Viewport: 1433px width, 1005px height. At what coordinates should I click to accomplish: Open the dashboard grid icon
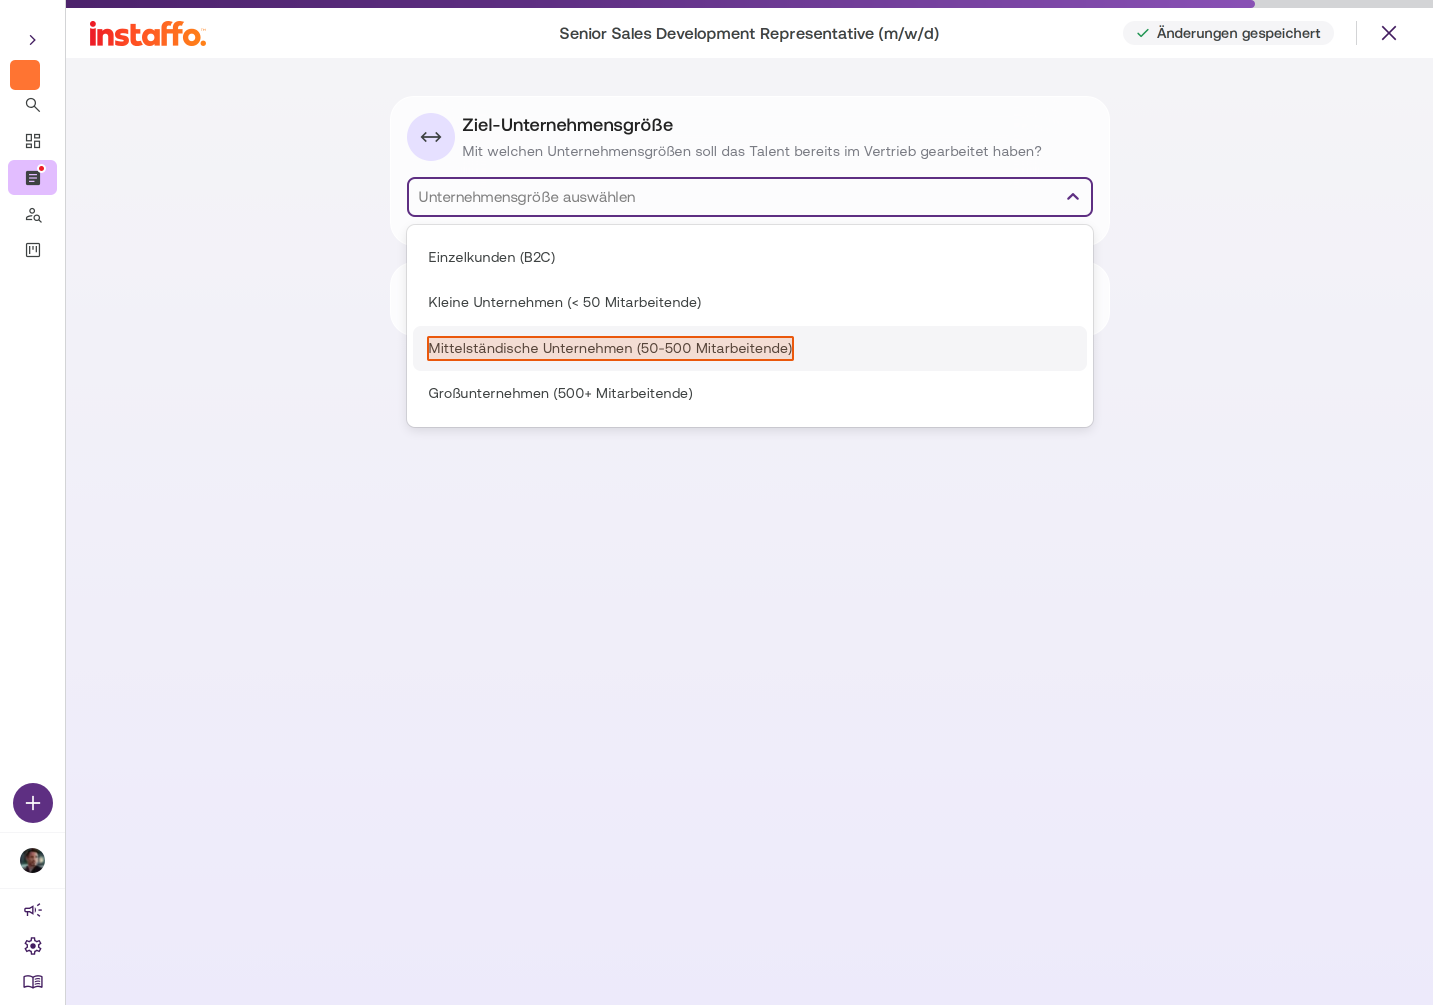tap(33, 141)
